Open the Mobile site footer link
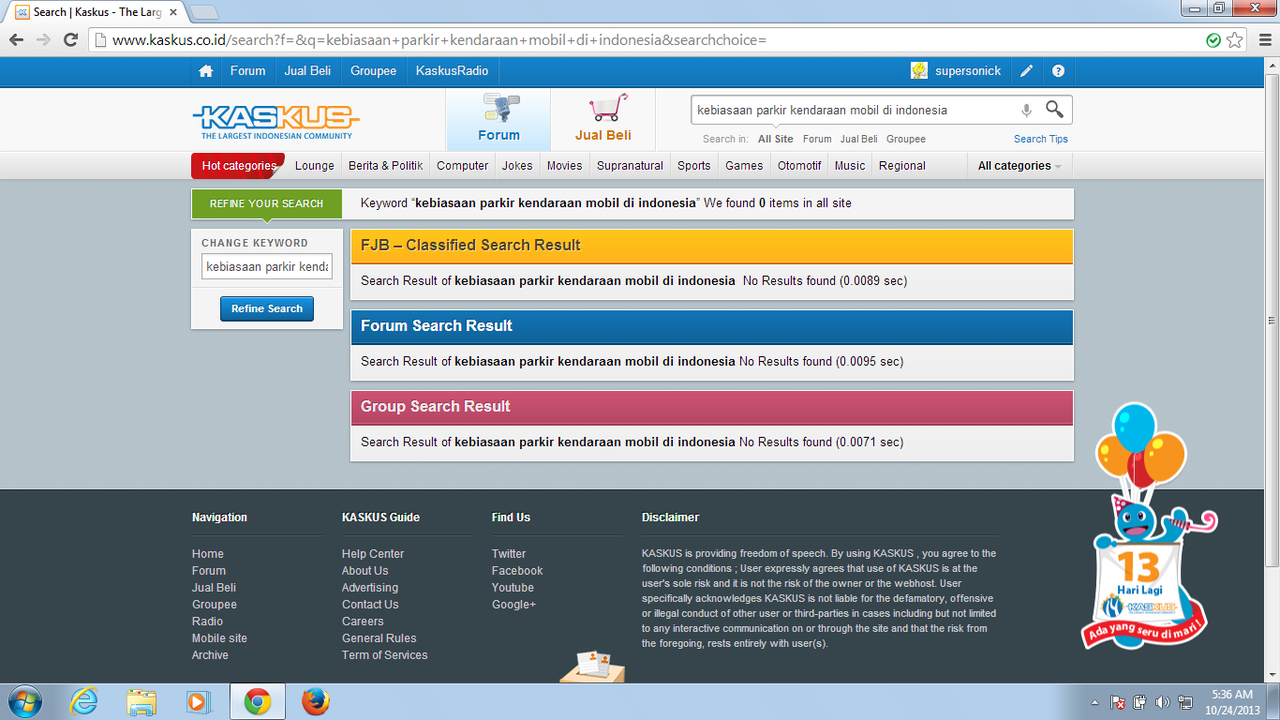This screenshot has height=720, width=1280. point(219,638)
